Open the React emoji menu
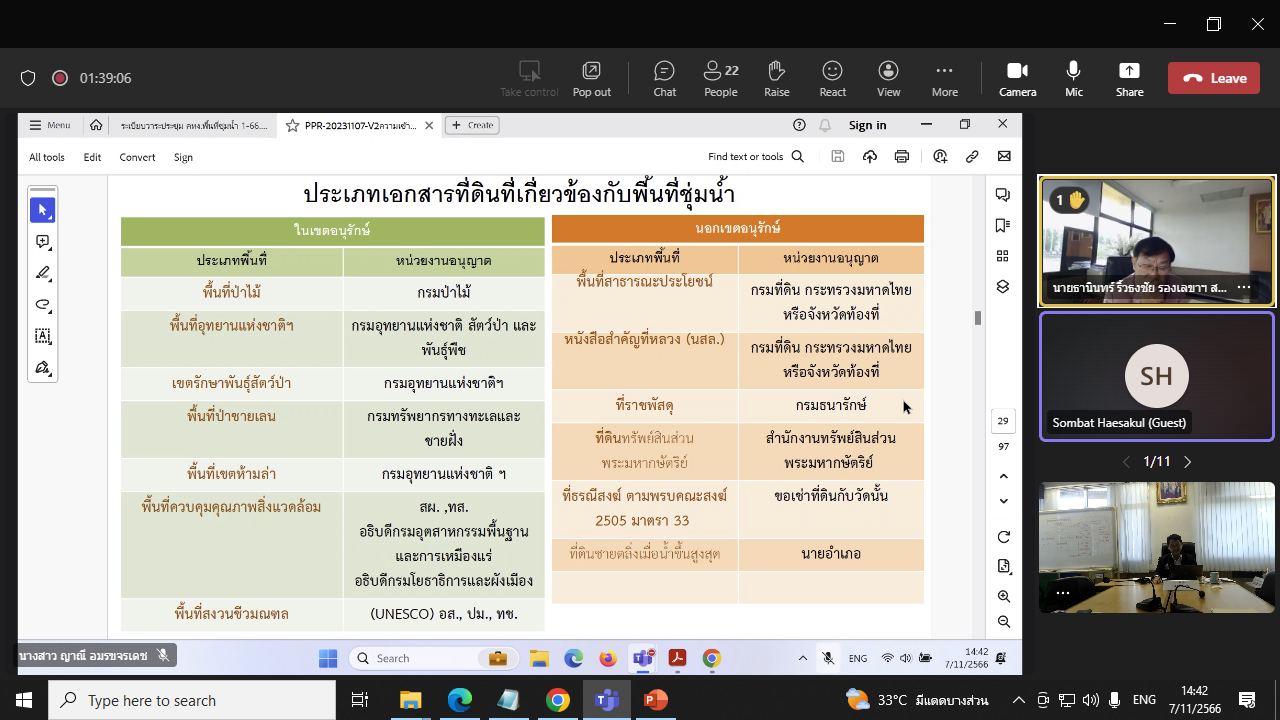The image size is (1280, 720). pos(832,78)
